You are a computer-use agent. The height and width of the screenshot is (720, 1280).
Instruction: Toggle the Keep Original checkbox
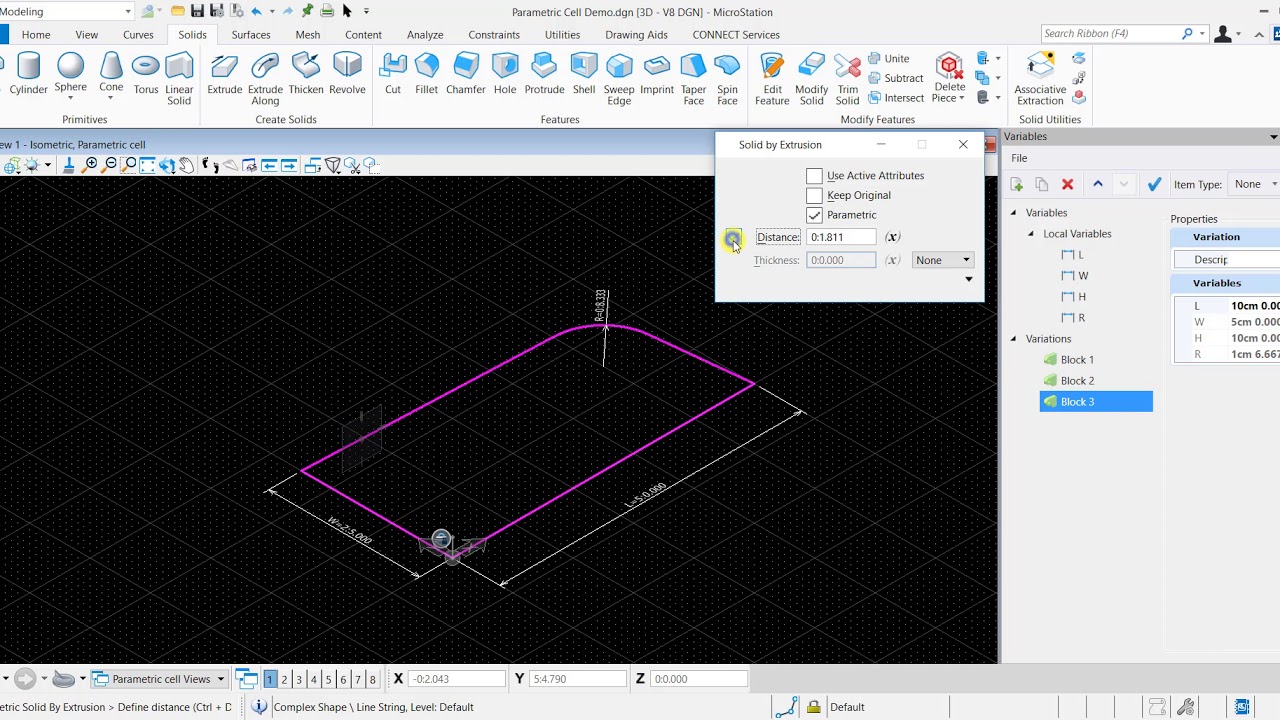coord(814,195)
